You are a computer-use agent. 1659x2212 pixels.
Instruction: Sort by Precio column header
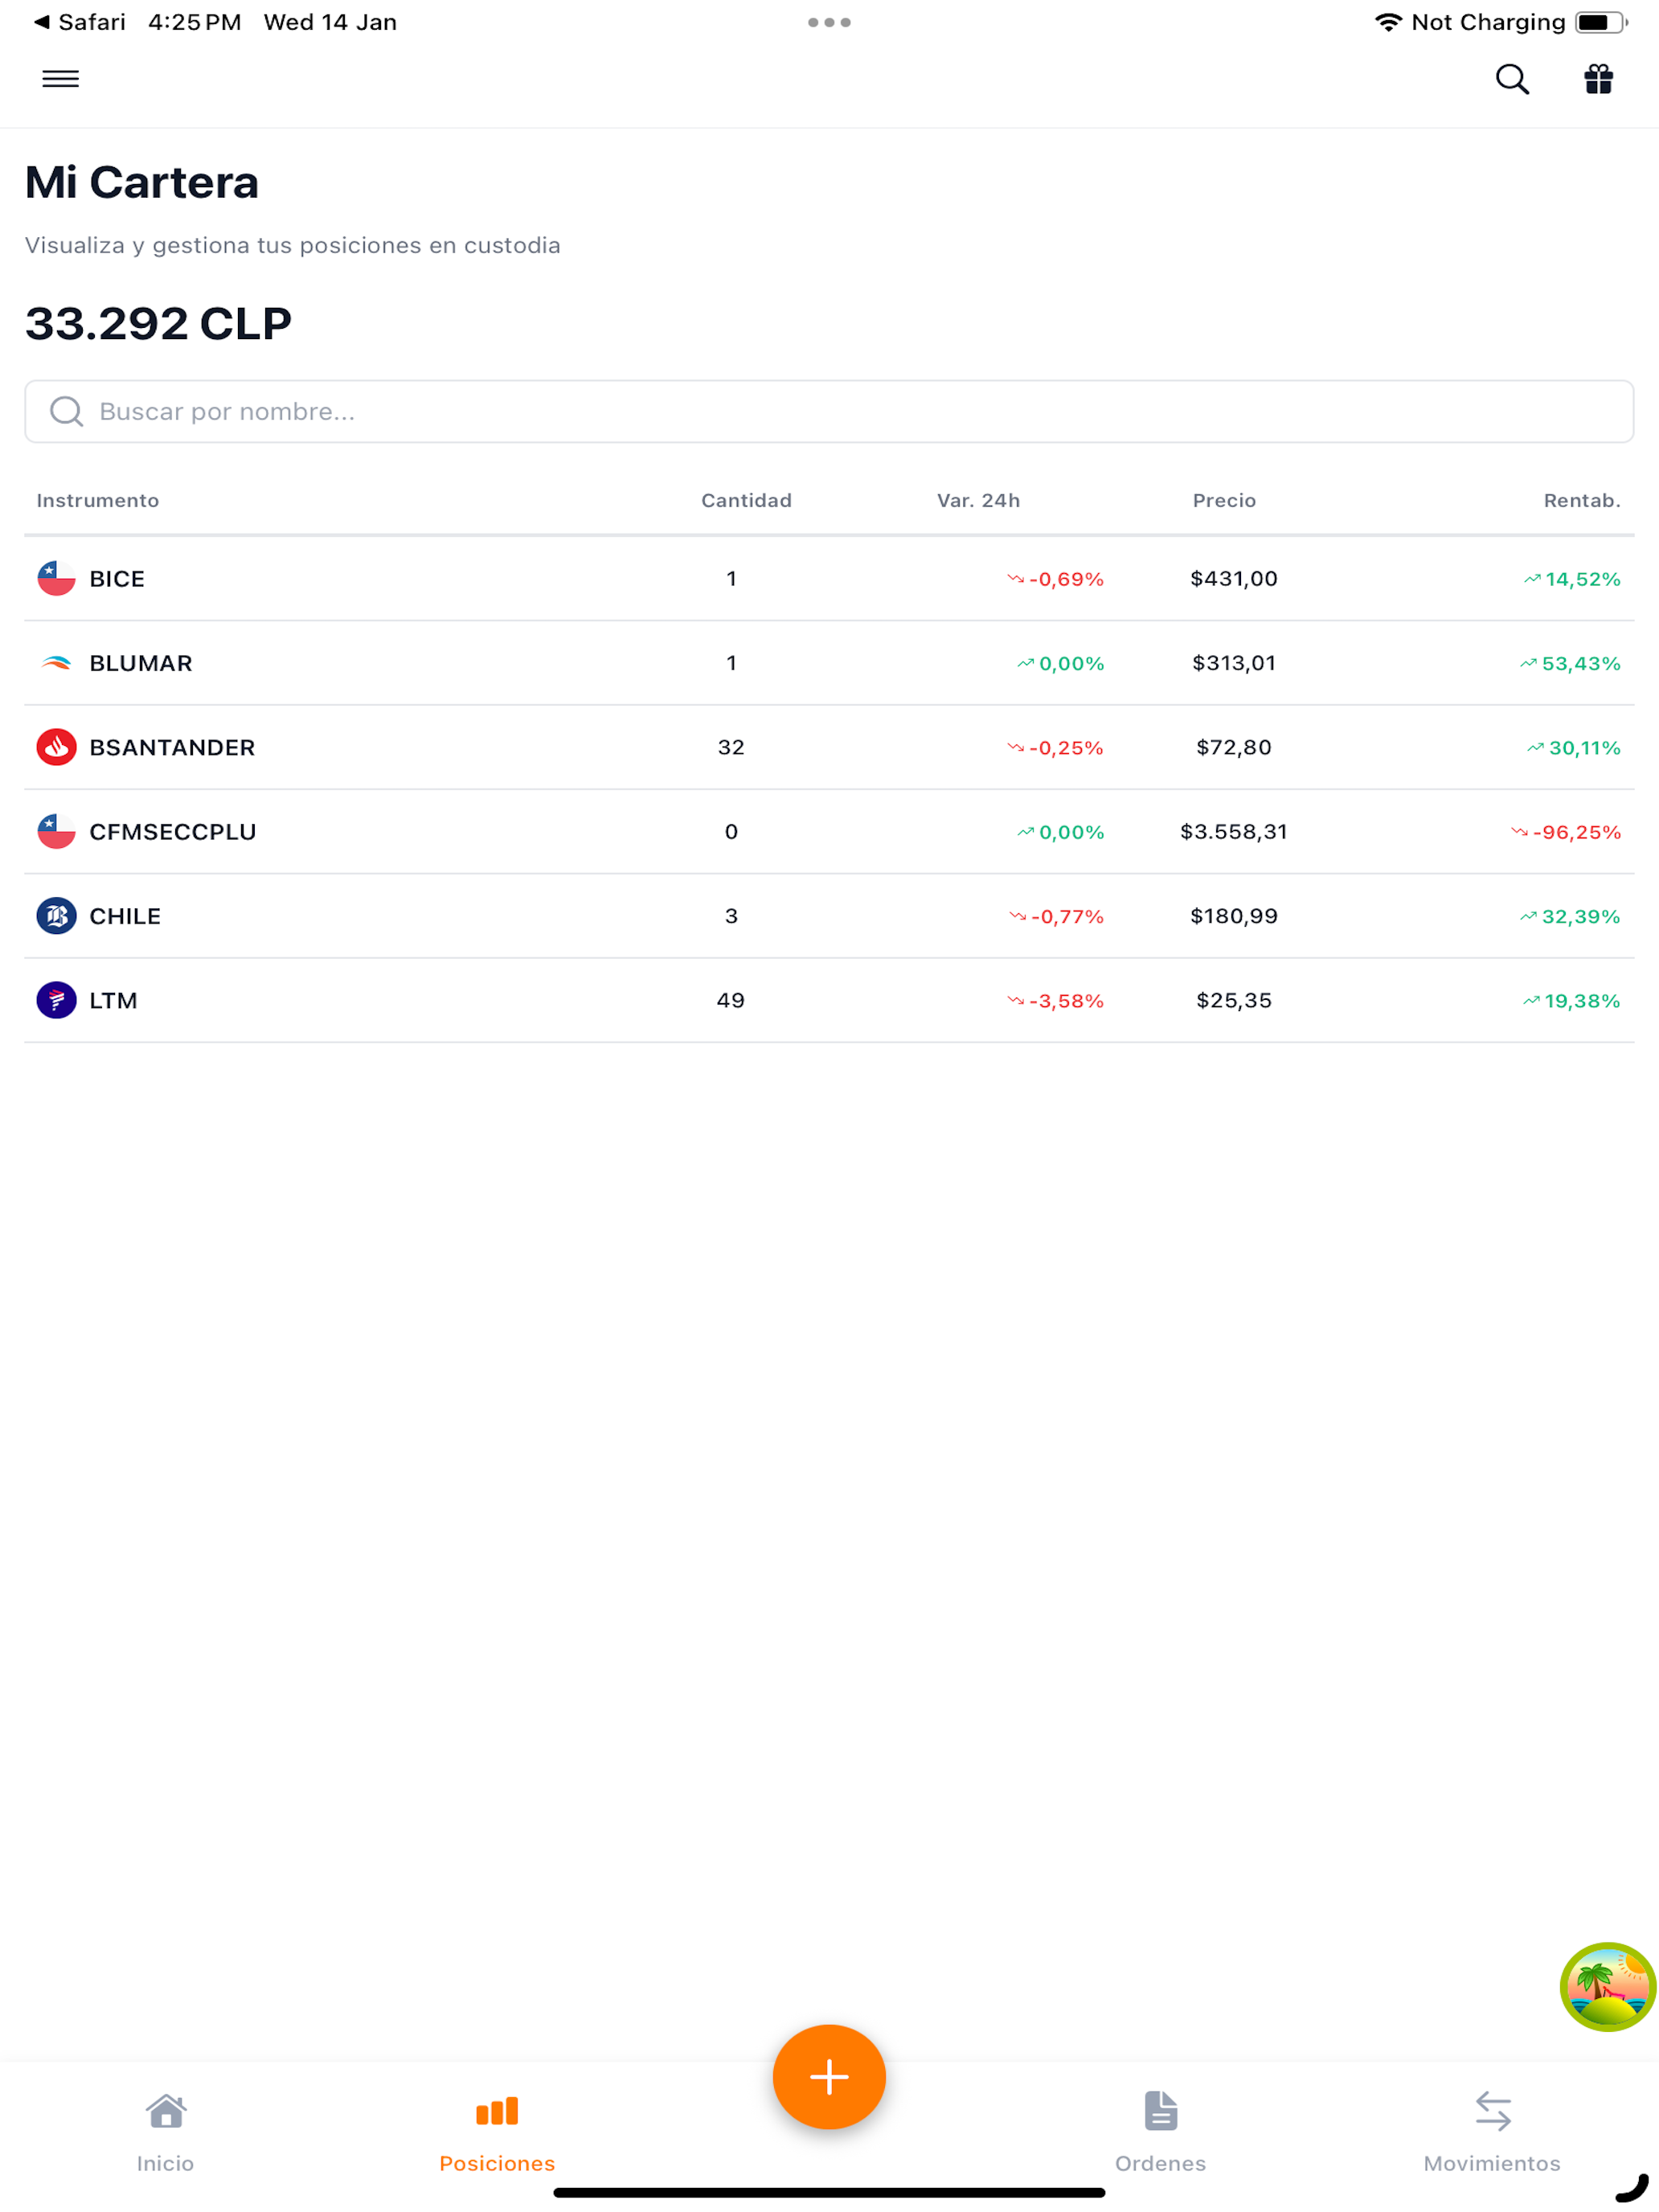click(1224, 500)
